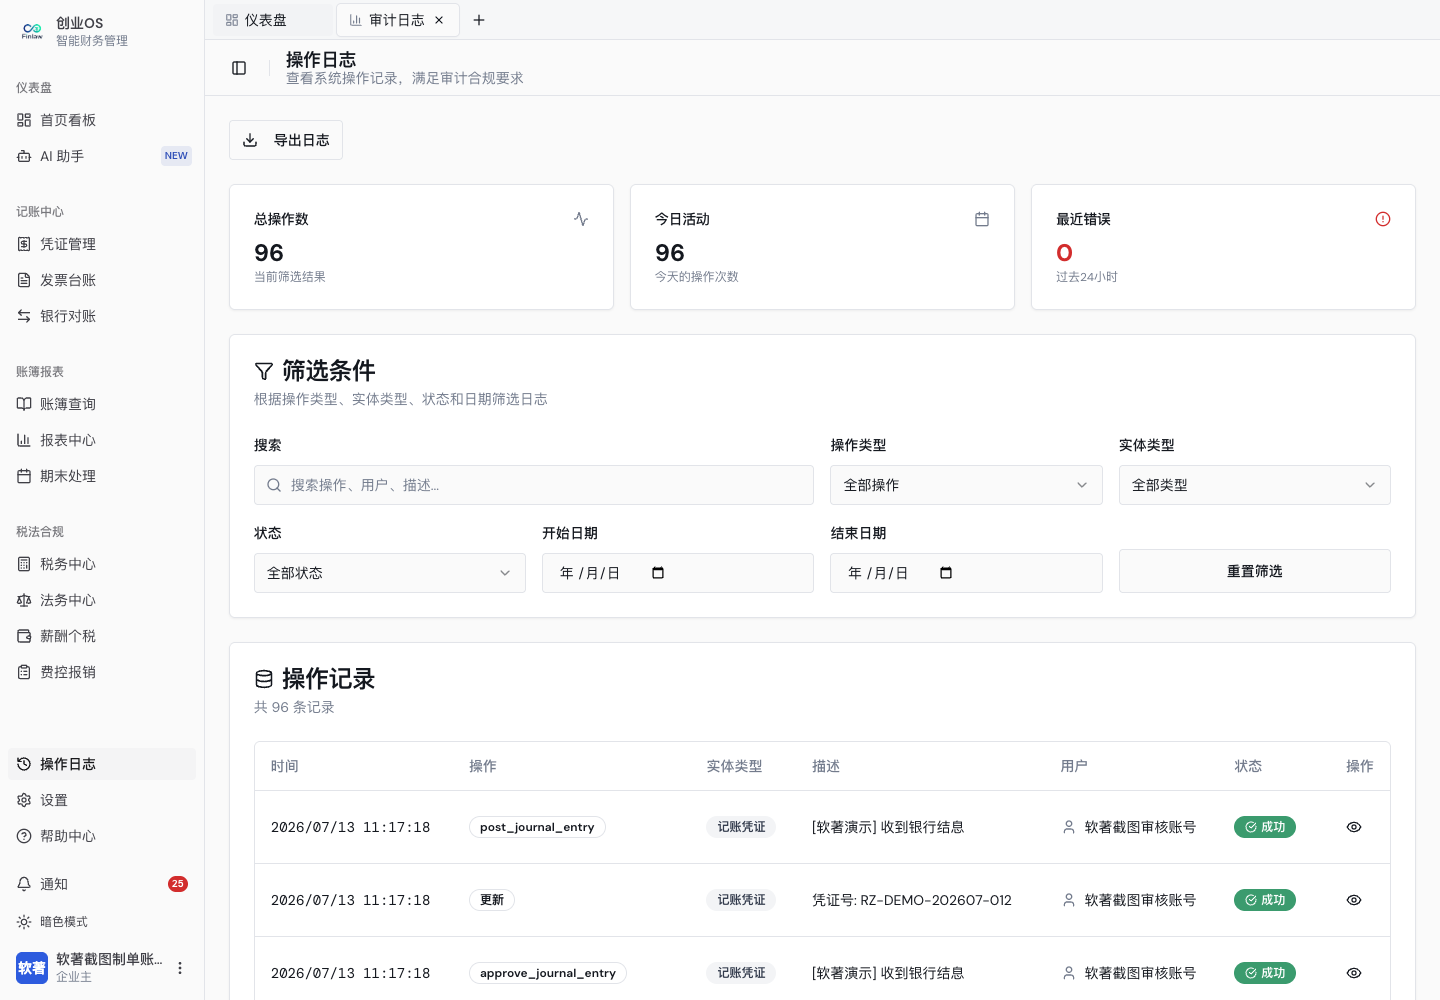Open 期末处理 in the sidebar
Screen dimensions: 1440x1000
pos(102,476)
